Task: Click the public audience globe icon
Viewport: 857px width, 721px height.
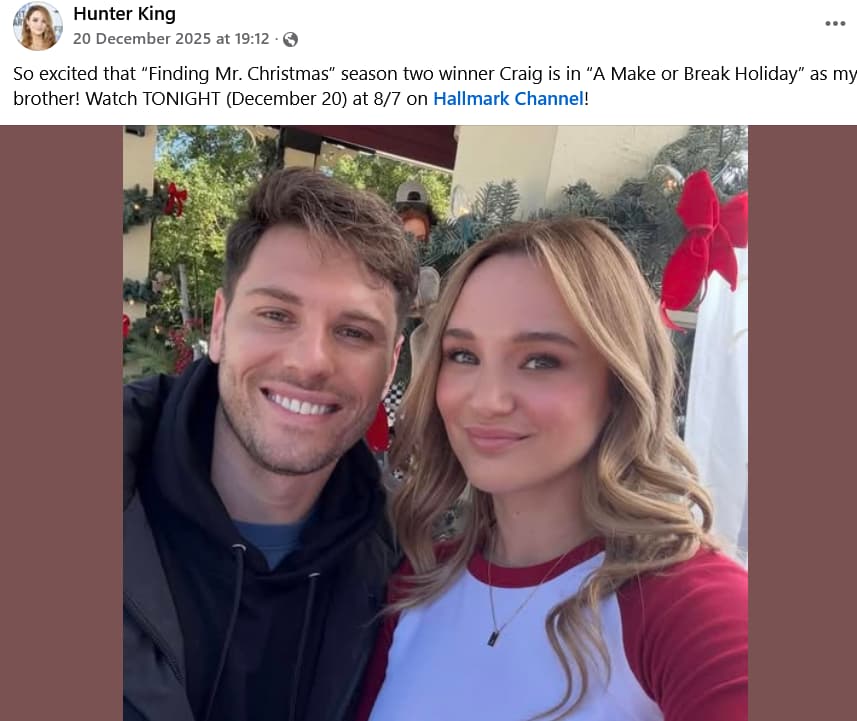Action: [290, 39]
